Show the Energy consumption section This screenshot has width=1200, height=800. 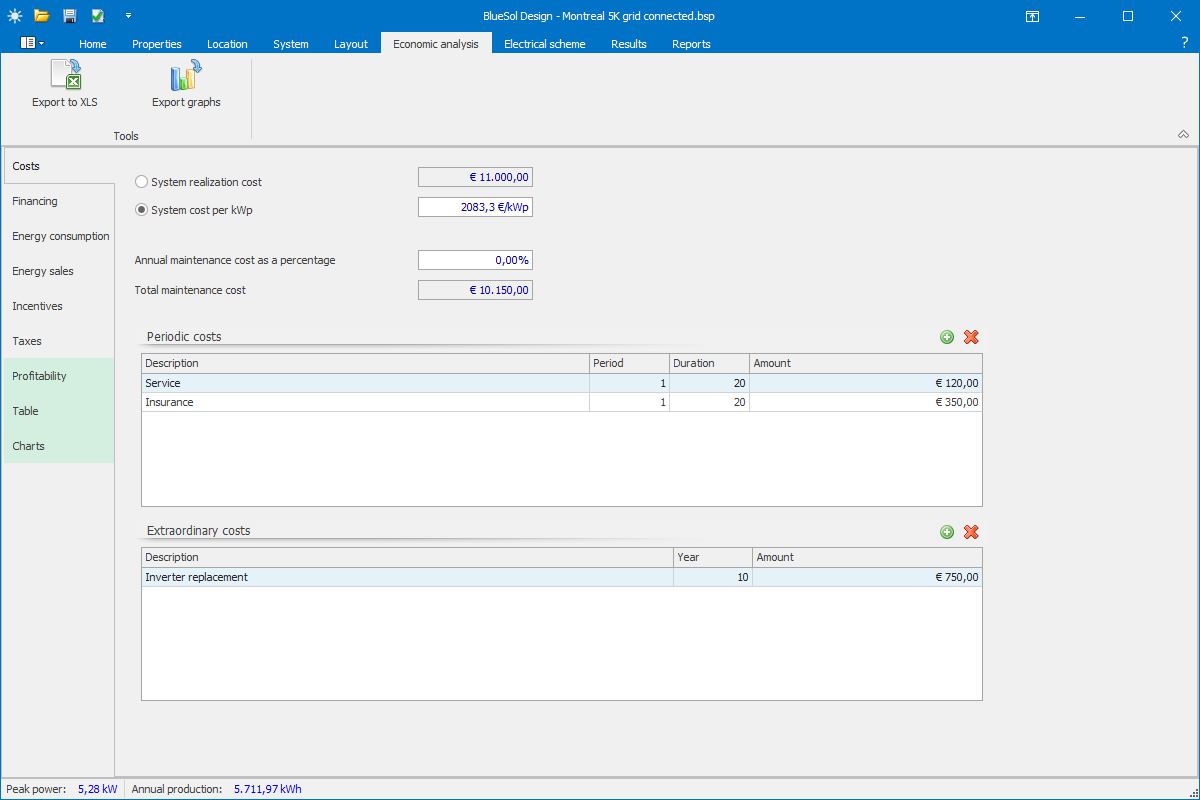click(x=59, y=236)
